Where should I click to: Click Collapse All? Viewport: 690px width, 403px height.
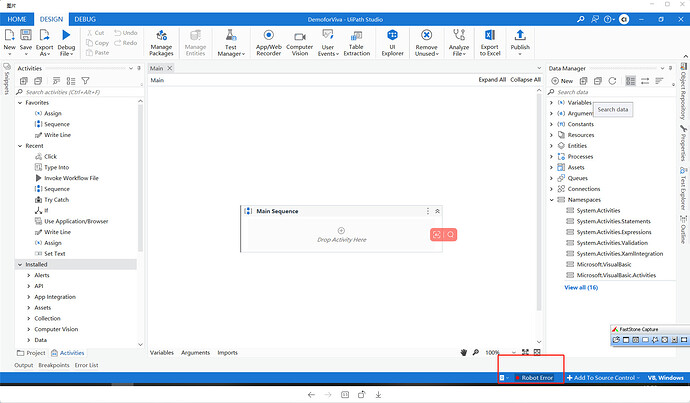(x=525, y=80)
